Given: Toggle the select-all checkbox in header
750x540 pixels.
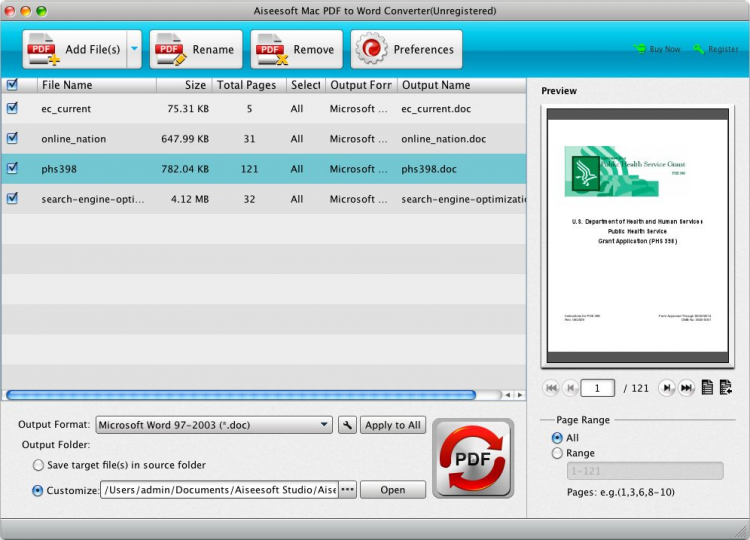Looking at the screenshot, I should (x=12, y=85).
